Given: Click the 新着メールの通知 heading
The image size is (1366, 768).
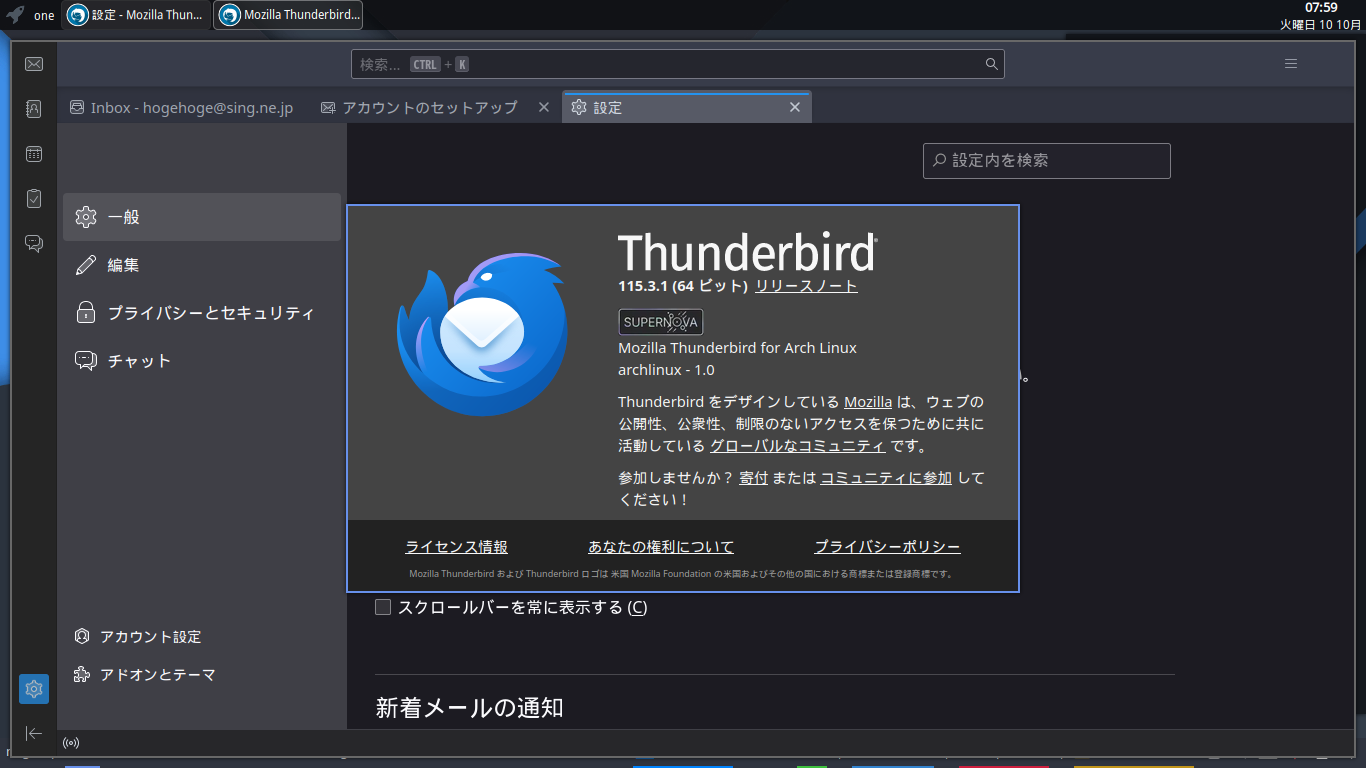Looking at the screenshot, I should pyautogui.click(x=469, y=708).
